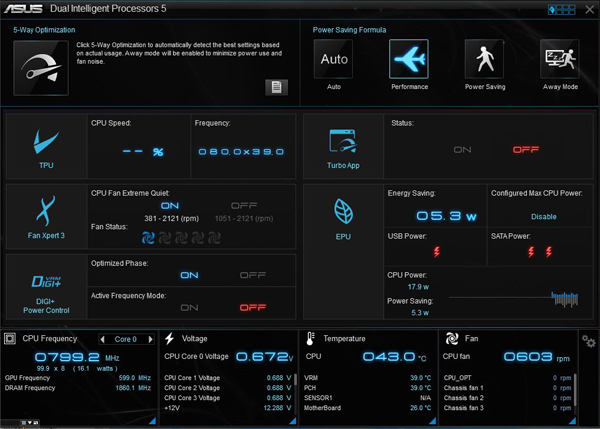The width and height of the screenshot is (600, 429).
Task: Switch to next core with right arrow
Action: 150,339
